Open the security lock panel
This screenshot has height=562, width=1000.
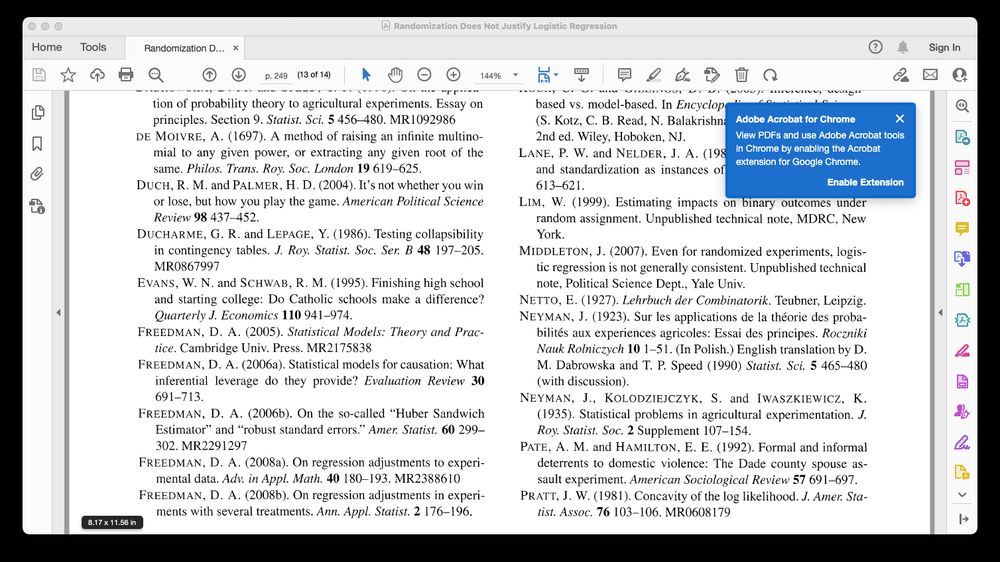click(38, 206)
